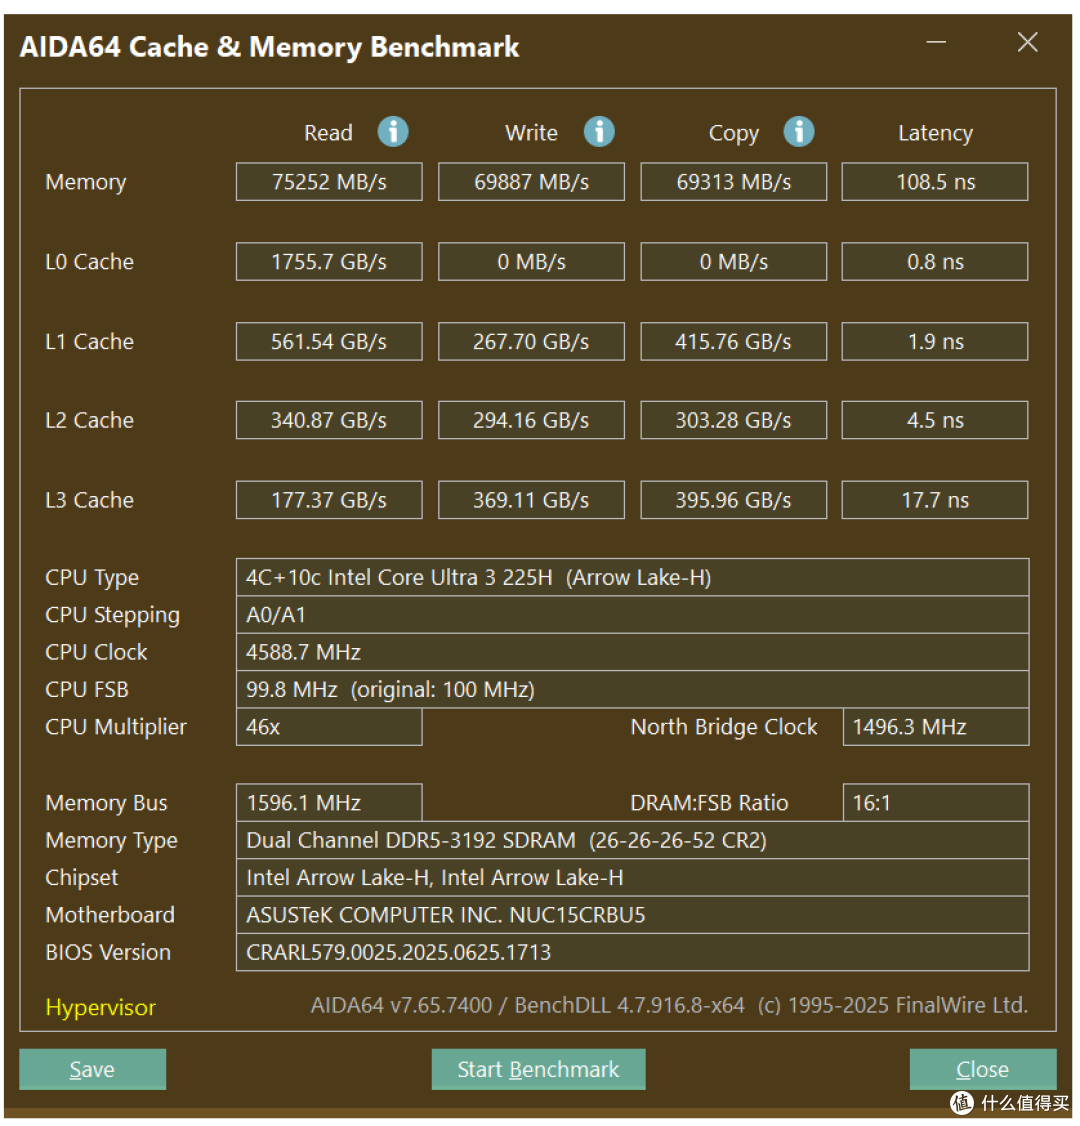Select Memory write value 69887 MB/s

click(x=531, y=182)
